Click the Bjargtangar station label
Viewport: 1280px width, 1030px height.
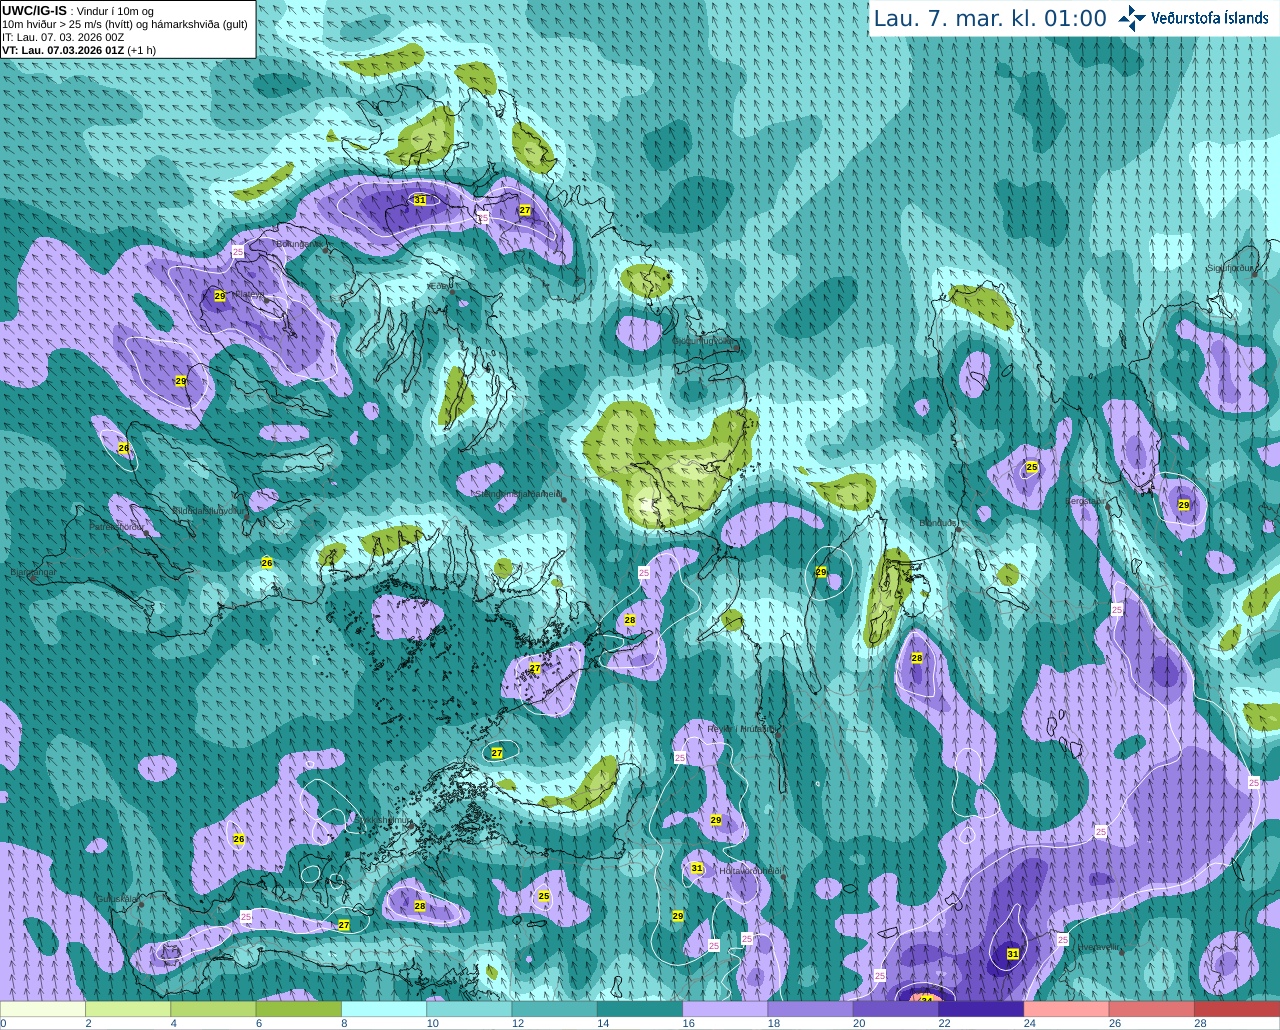(33, 572)
